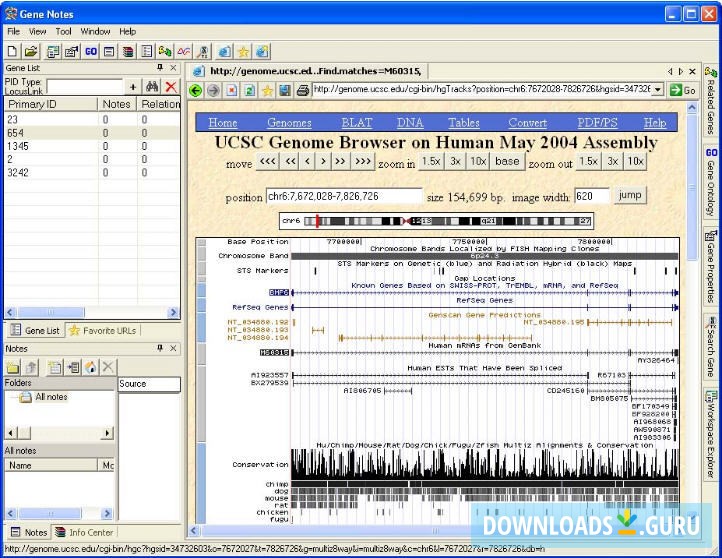Click the image width field
The image size is (722, 558).
pyautogui.click(x=592, y=196)
